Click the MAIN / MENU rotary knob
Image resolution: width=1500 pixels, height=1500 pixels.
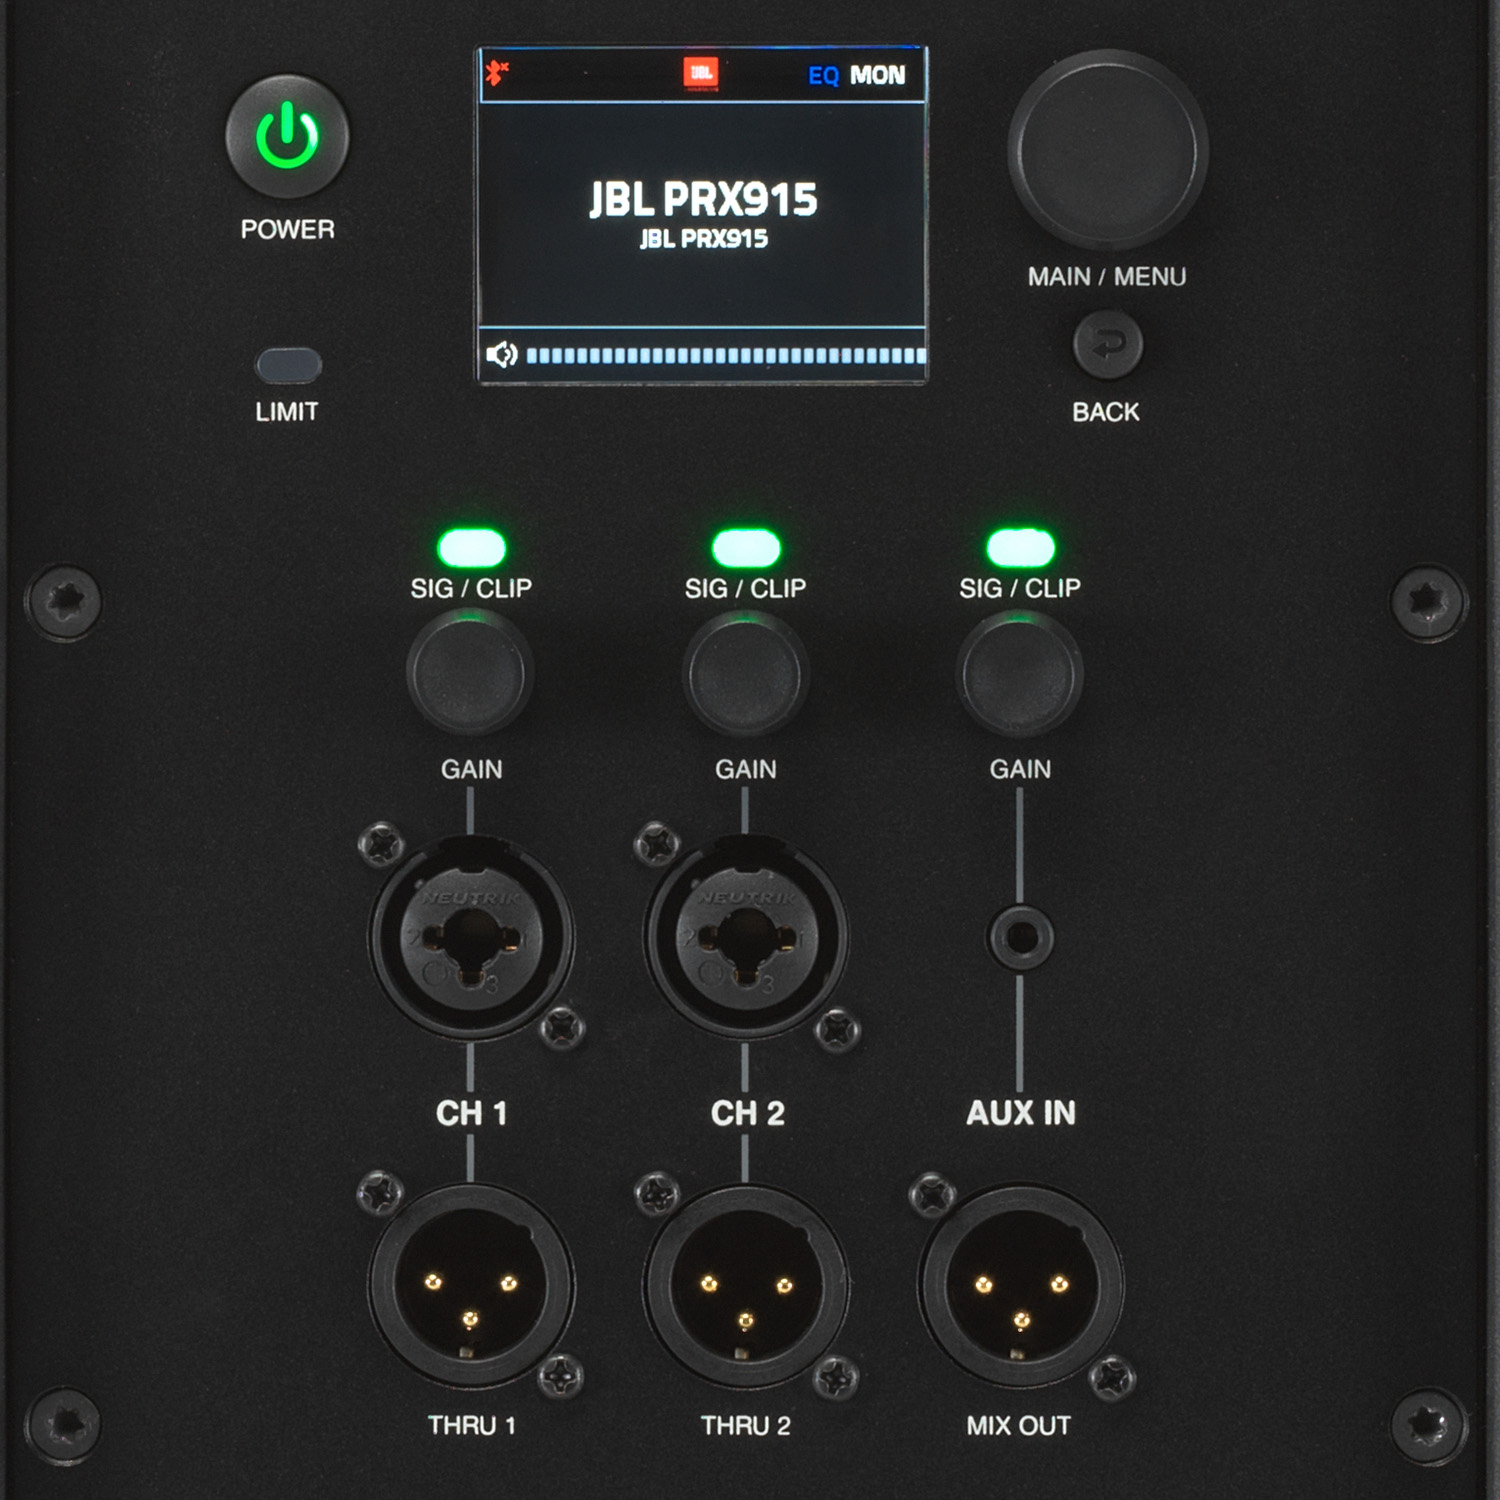point(1107,150)
